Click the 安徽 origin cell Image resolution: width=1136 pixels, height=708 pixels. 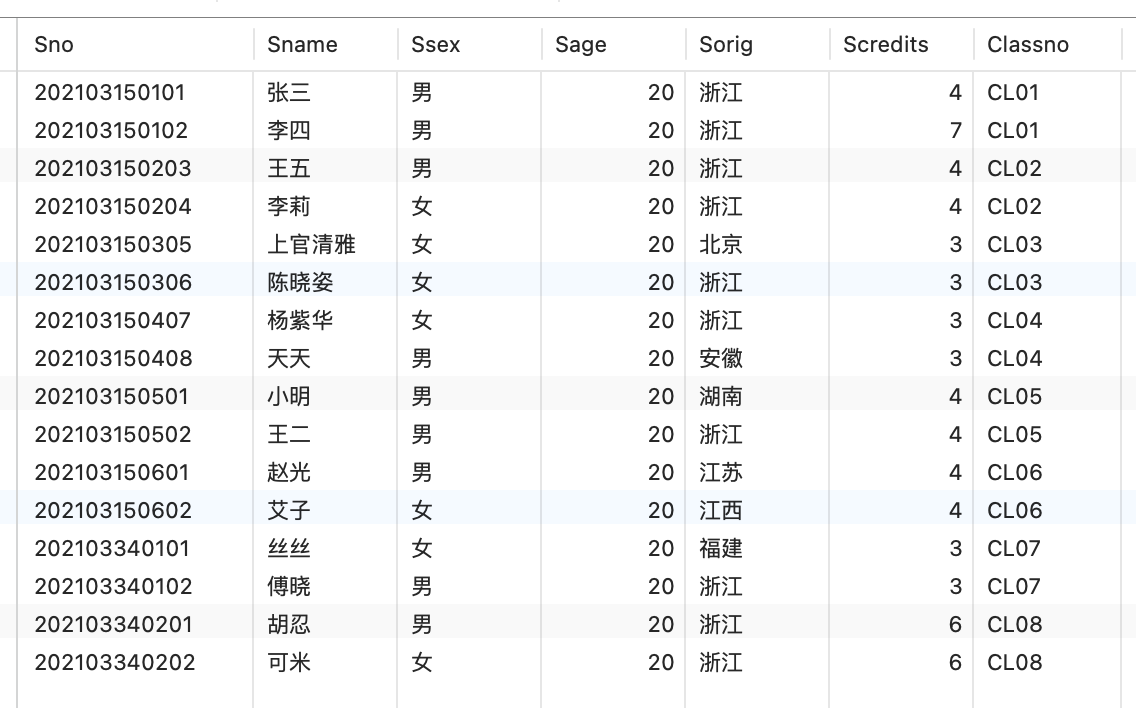point(721,359)
